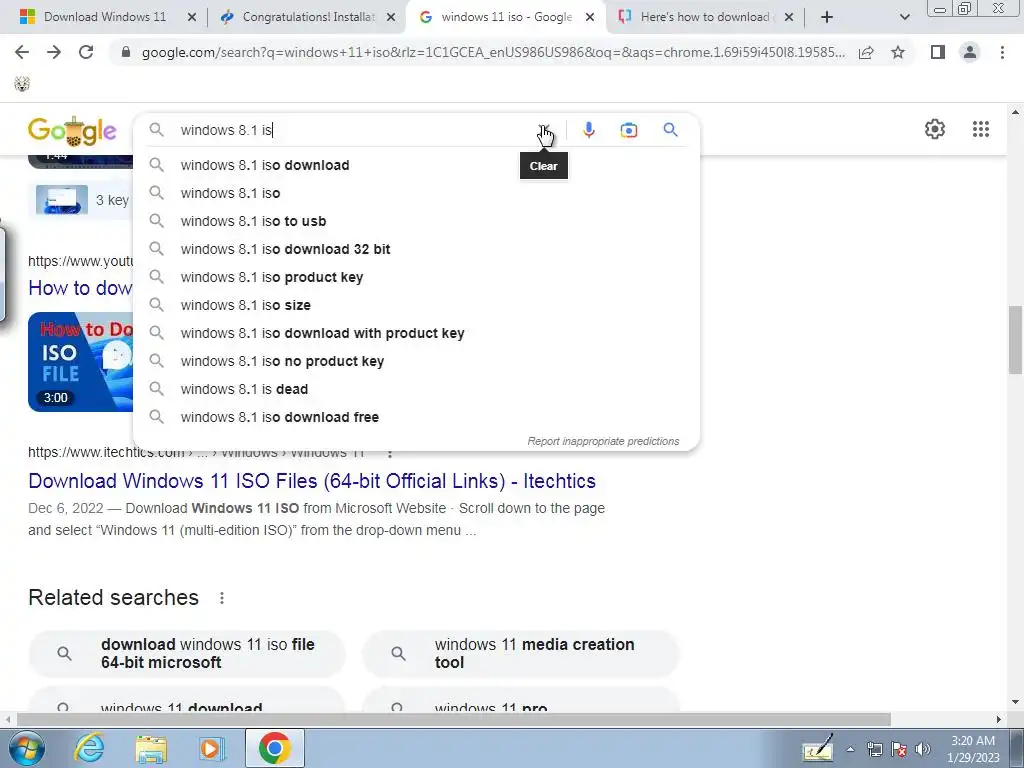Search download windows 11 iso file 64-bit microsoft
This screenshot has height=768, width=1024.
[x=187, y=654]
